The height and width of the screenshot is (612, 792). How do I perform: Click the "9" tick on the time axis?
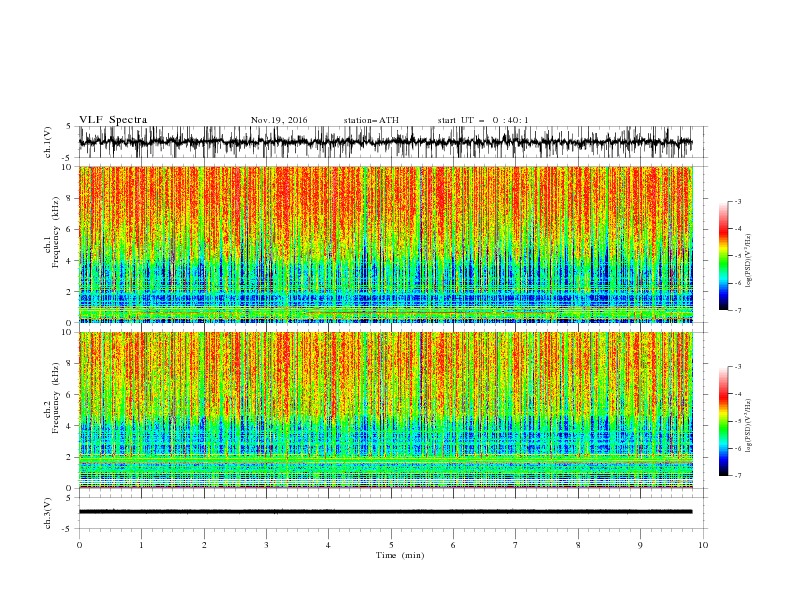[x=640, y=545]
